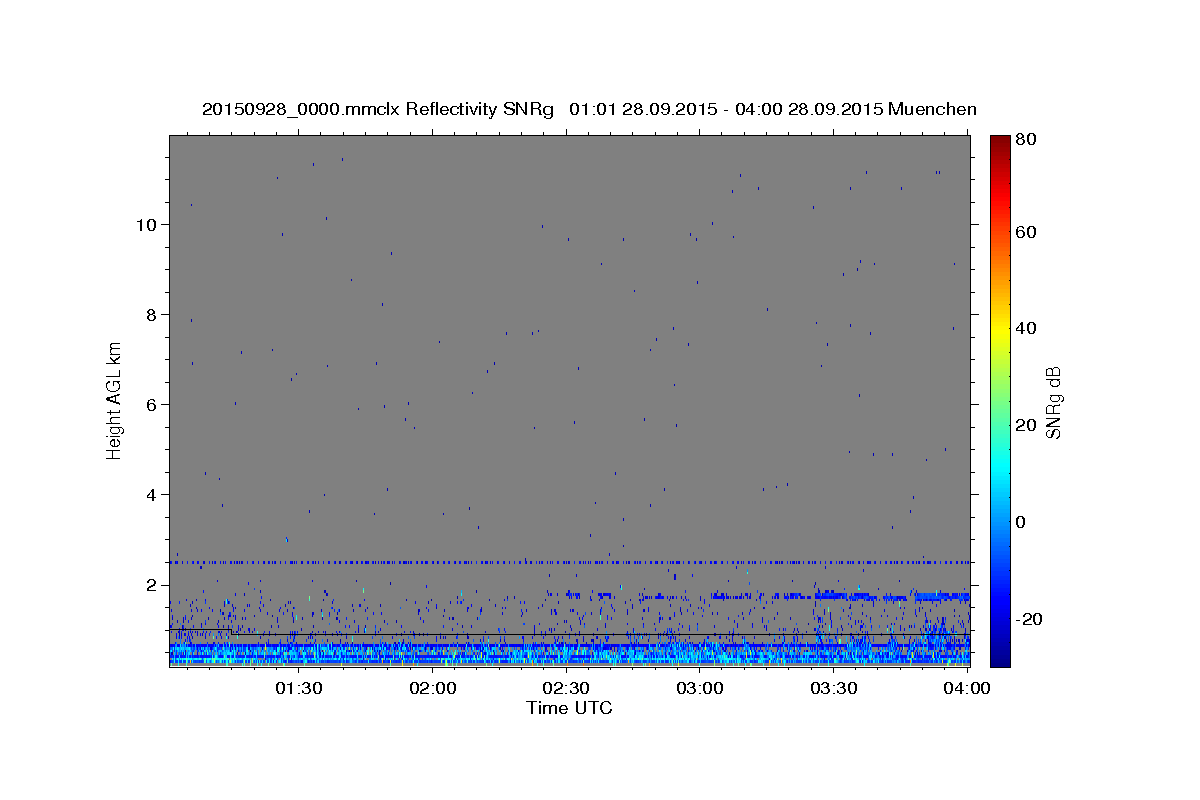
Task: Click the 'Time UTC' x-axis label
Action: pyautogui.click(x=569, y=708)
